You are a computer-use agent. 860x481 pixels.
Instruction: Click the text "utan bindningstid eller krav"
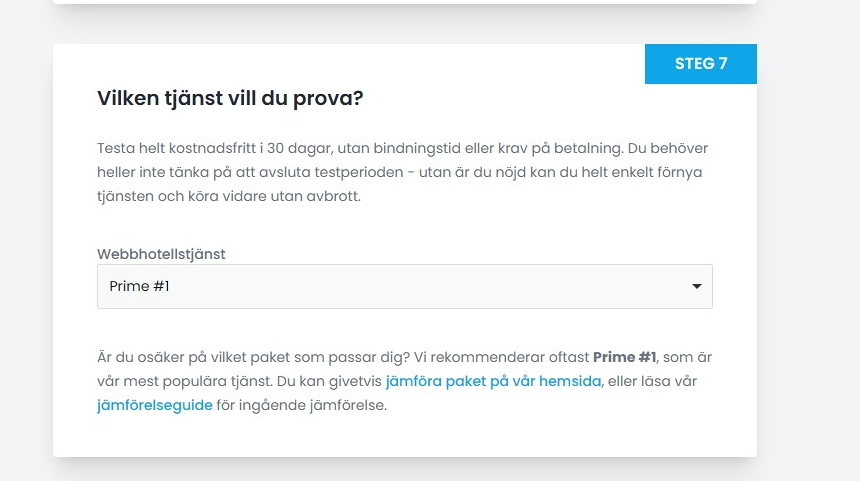click(420, 148)
